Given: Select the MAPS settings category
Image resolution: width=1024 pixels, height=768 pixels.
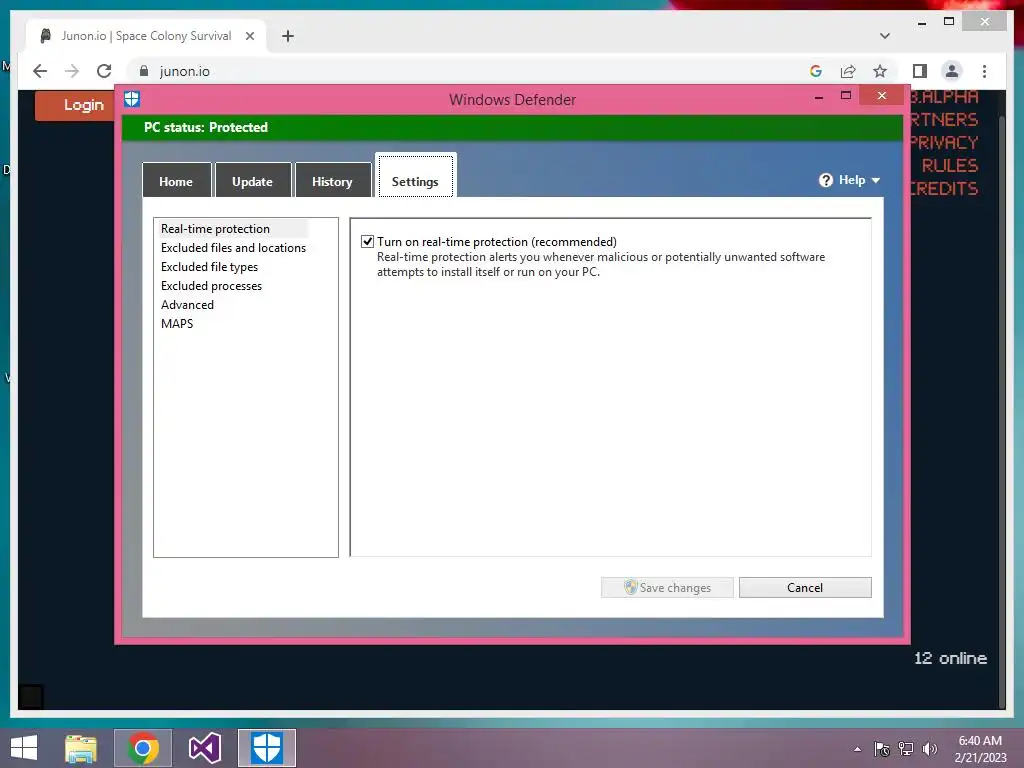Looking at the screenshot, I should click(x=177, y=323).
